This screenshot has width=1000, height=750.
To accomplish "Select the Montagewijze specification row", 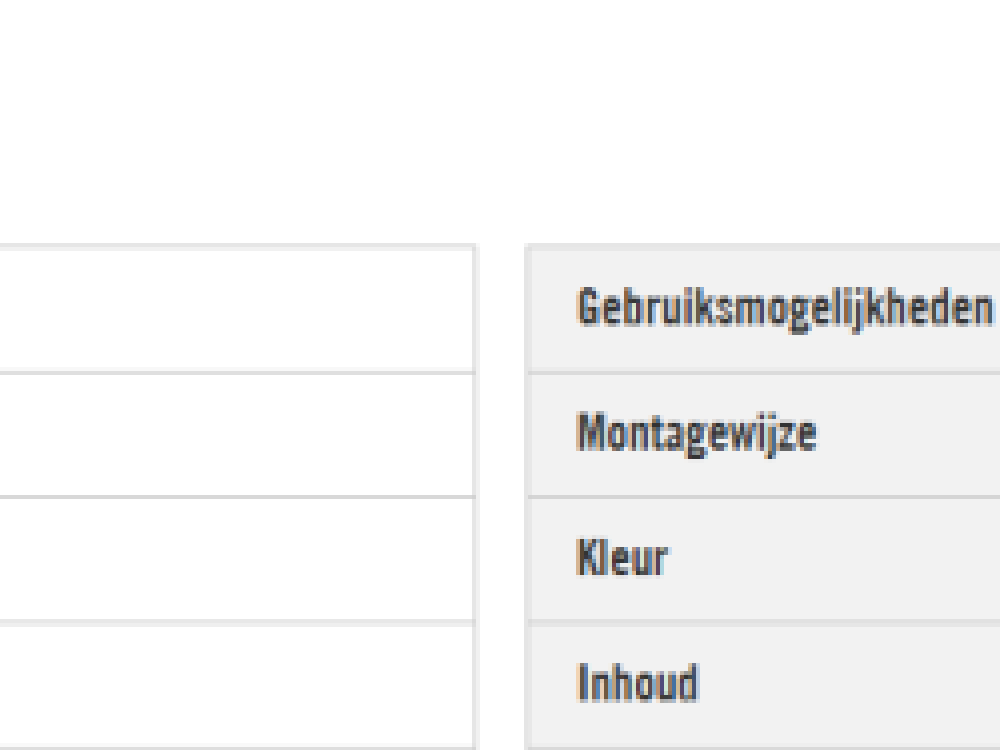I will pyautogui.click(x=760, y=434).
